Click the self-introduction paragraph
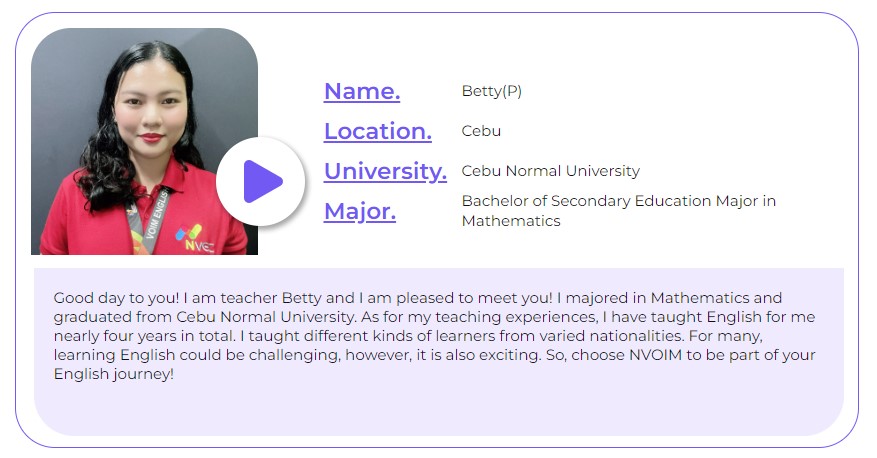The width and height of the screenshot is (877, 458). pos(435,336)
